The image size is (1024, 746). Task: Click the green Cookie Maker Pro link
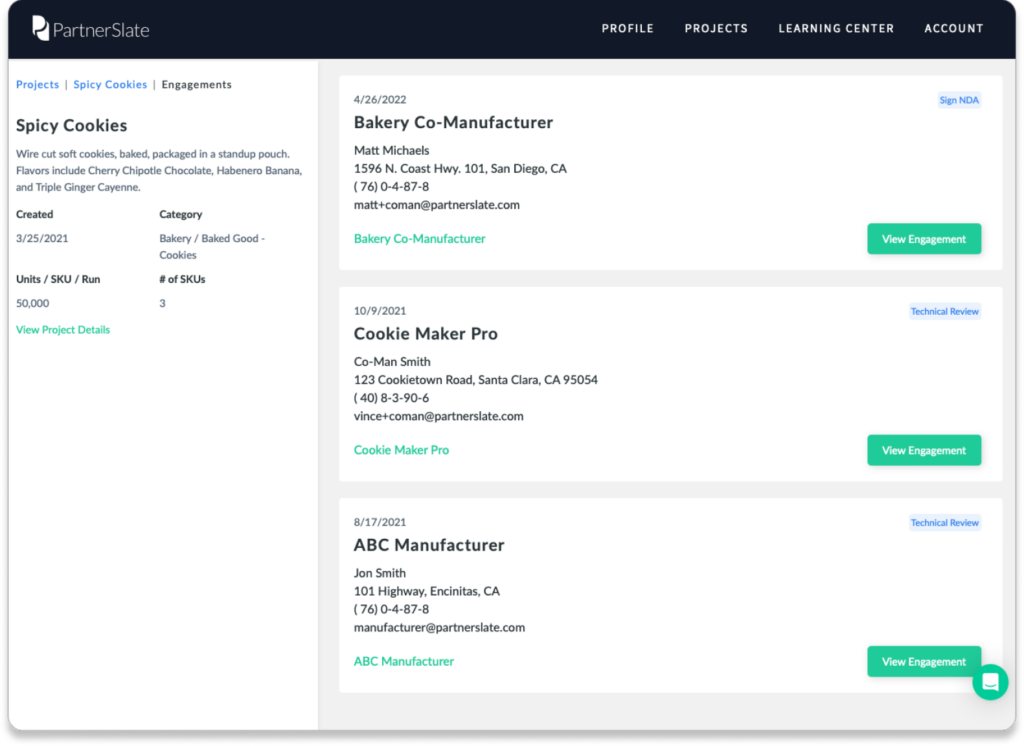click(x=401, y=450)
